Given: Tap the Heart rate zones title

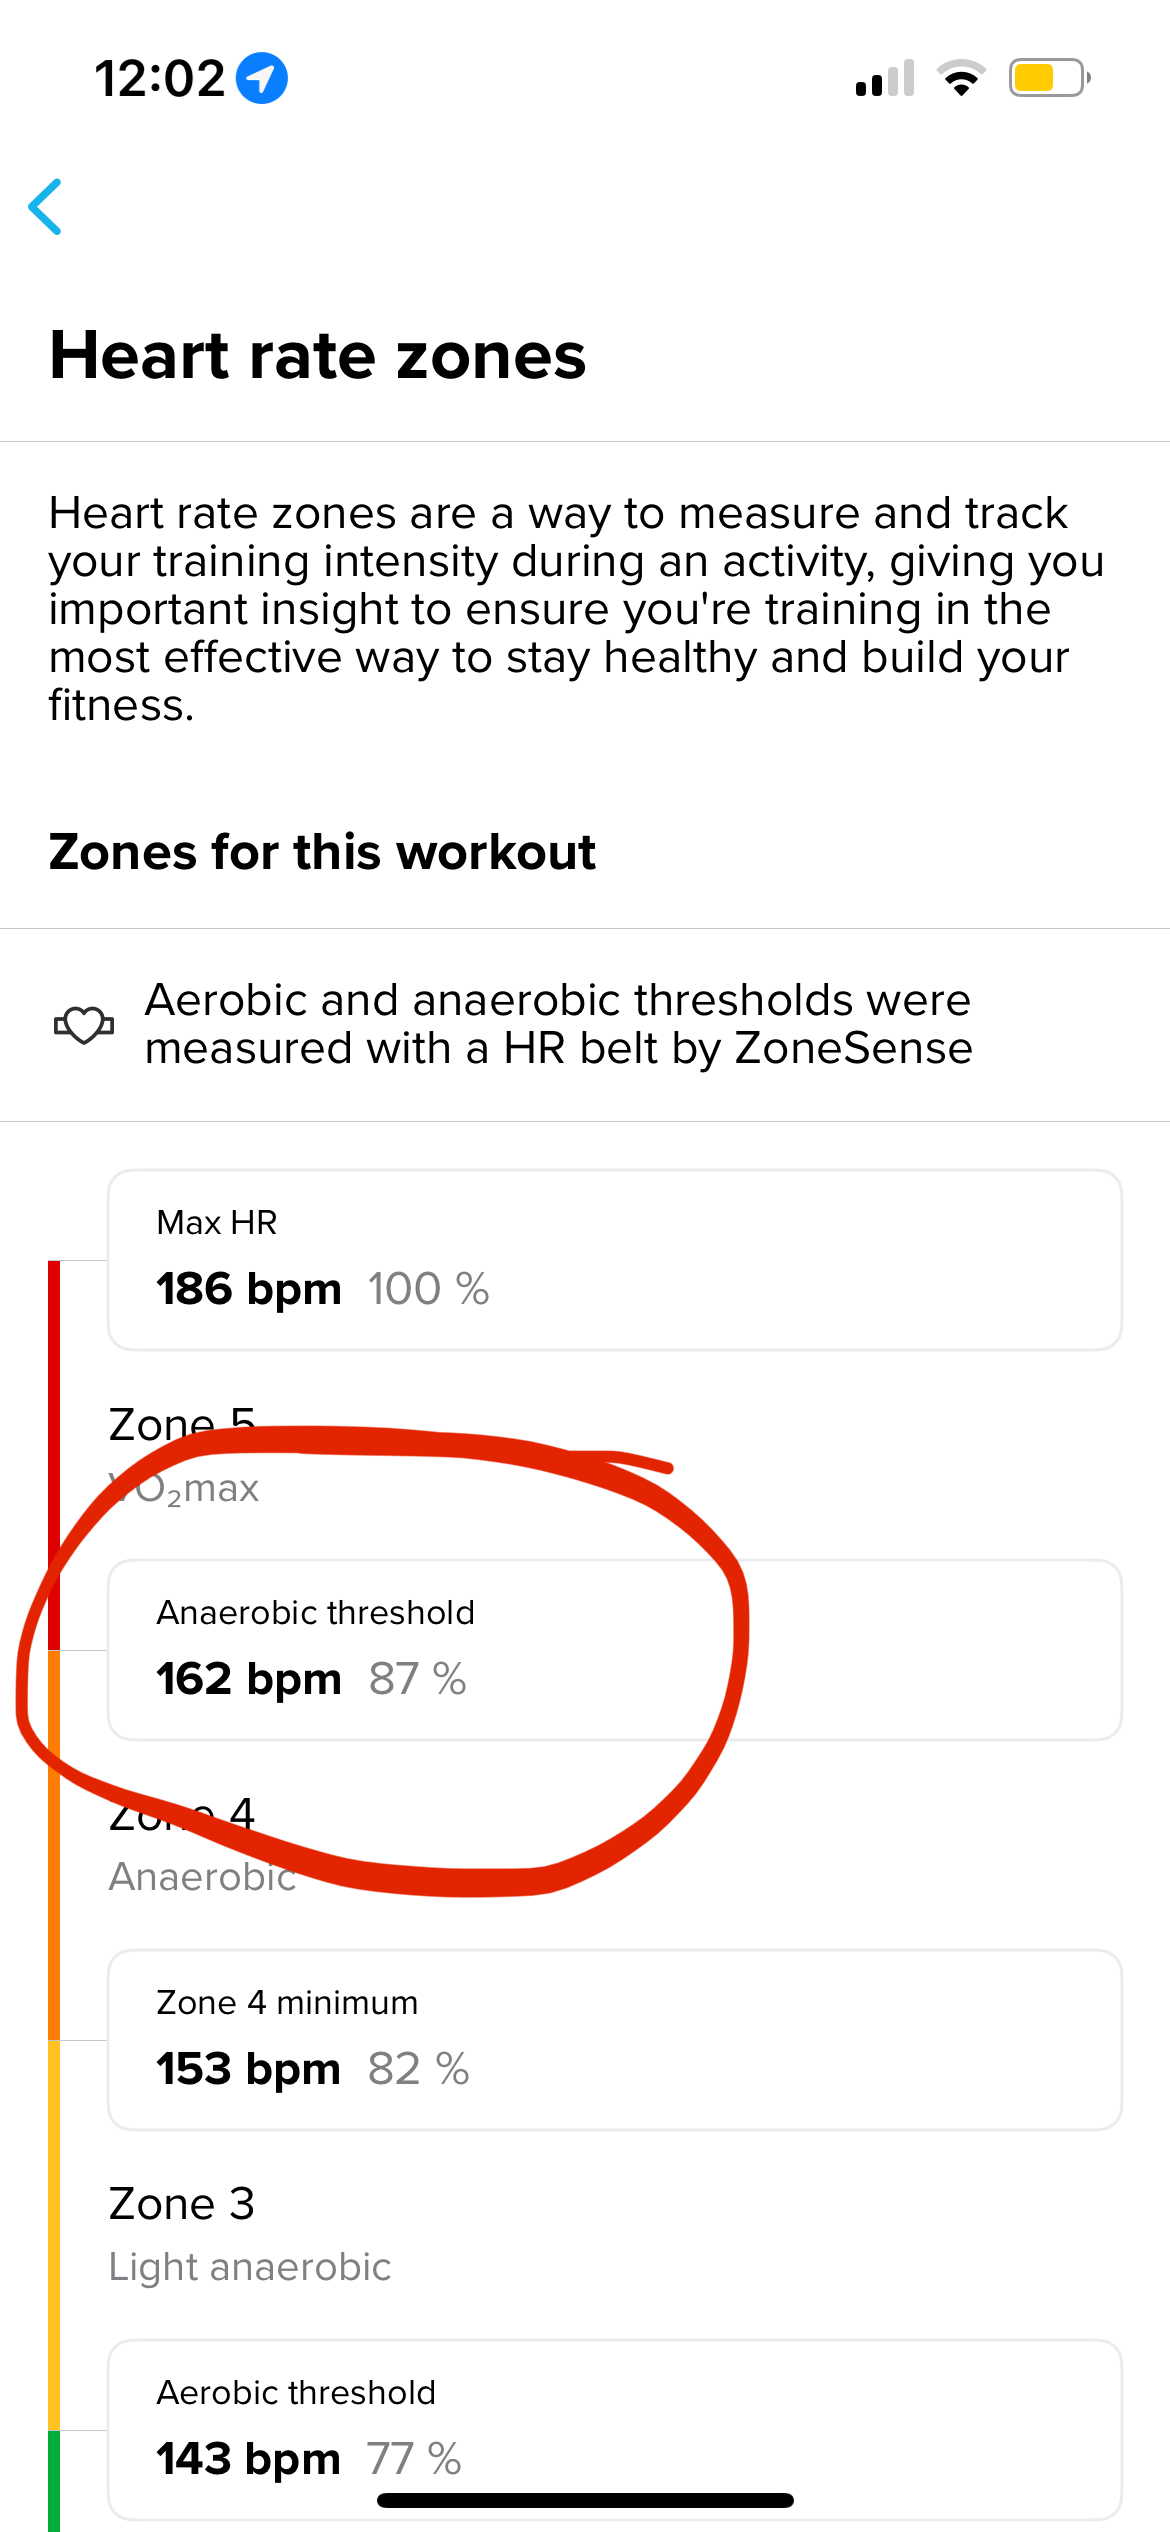Looking at the screenshot, I should pos(318,356).
